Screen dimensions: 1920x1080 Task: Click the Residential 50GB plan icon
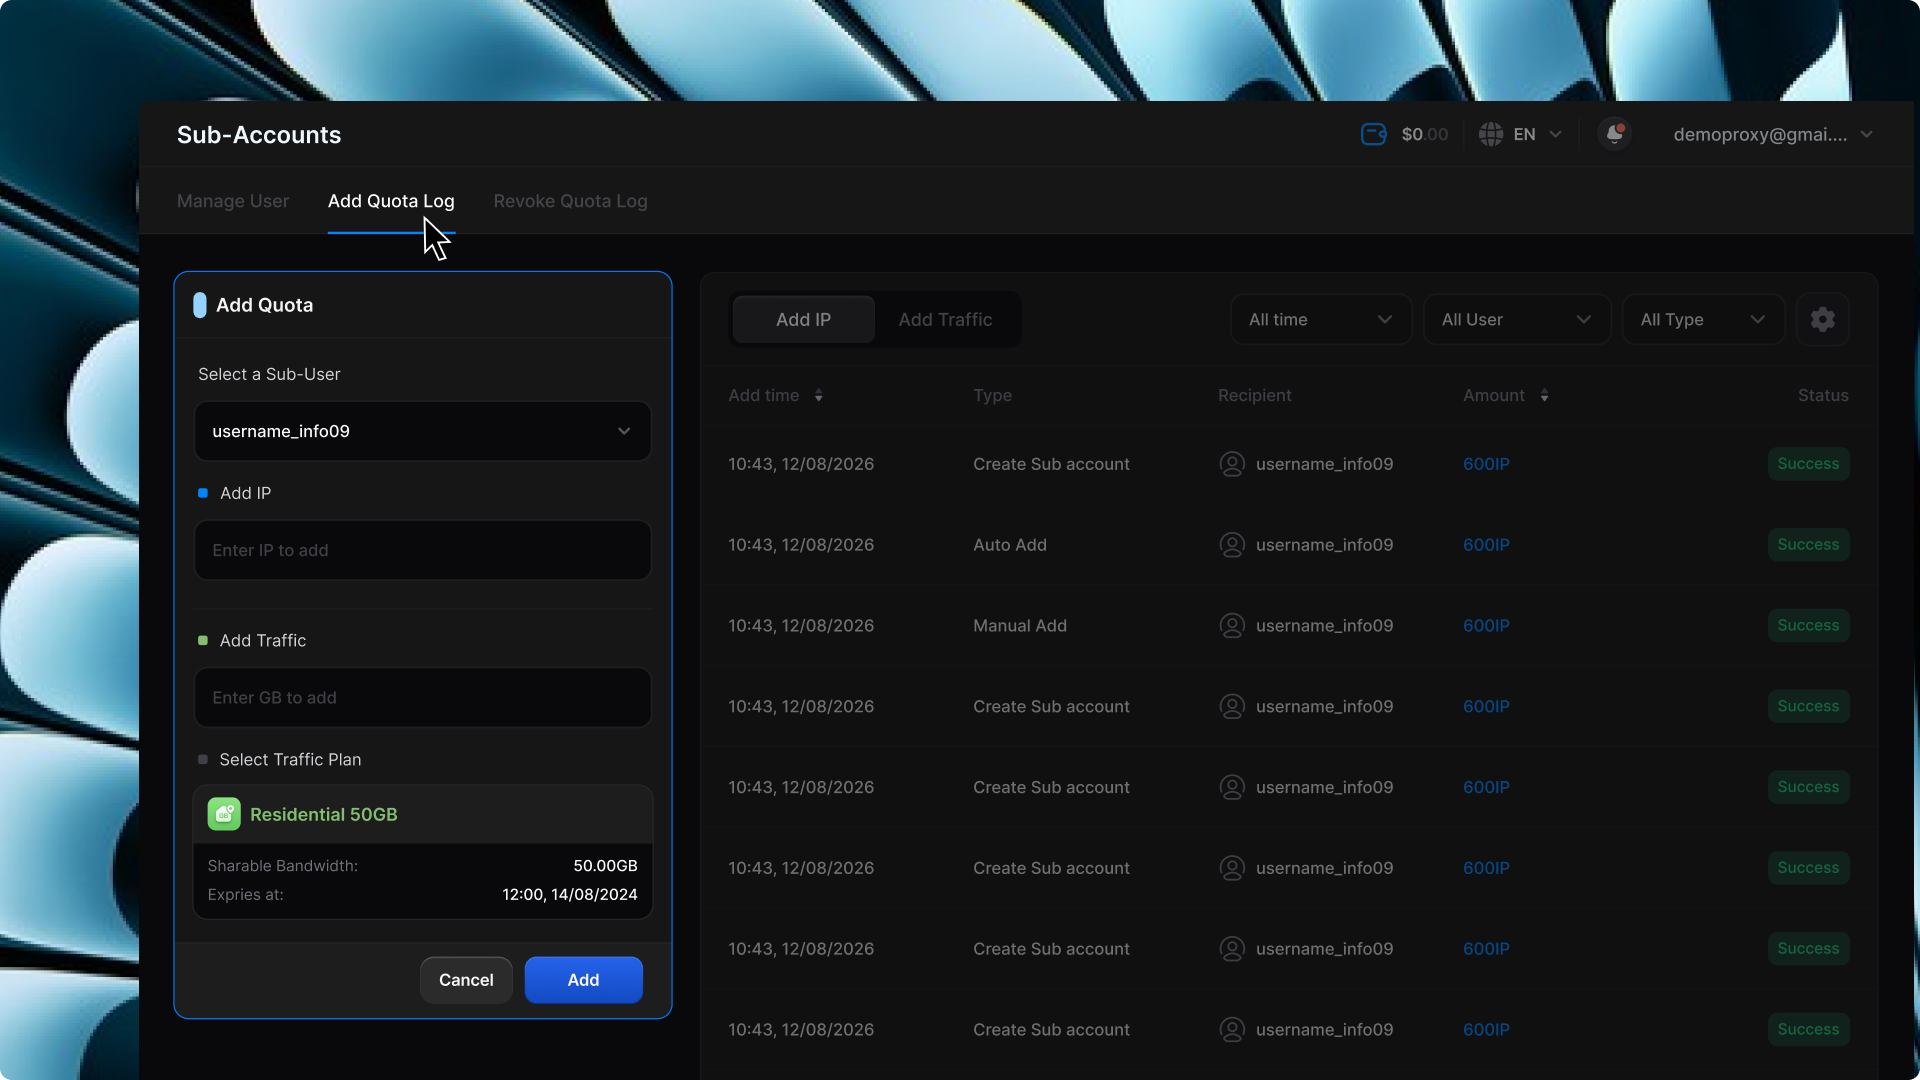click(224, 814)
